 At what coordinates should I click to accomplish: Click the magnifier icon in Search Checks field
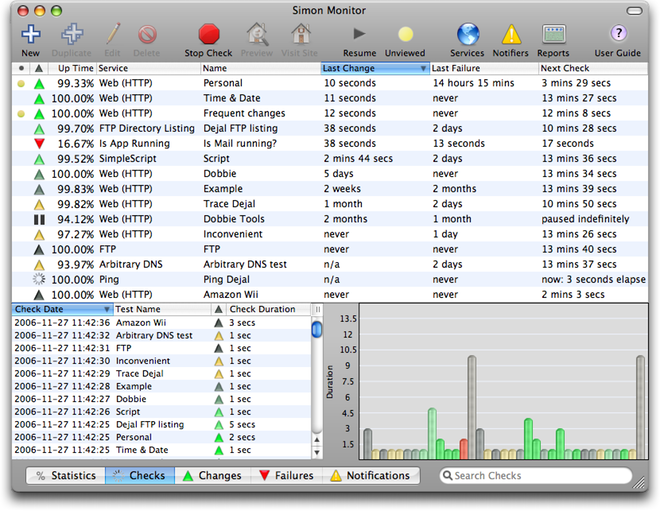pos(447,475)
